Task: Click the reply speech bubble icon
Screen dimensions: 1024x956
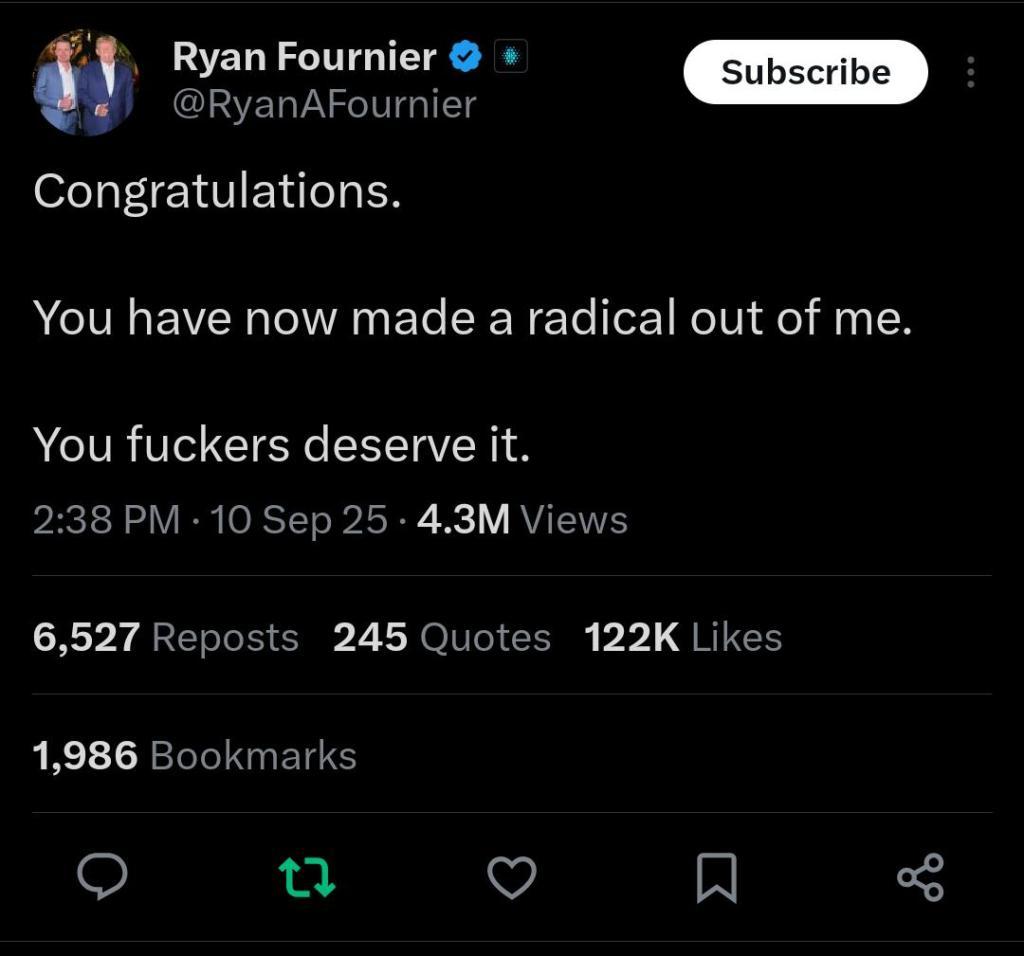Action: pos(103,877)
